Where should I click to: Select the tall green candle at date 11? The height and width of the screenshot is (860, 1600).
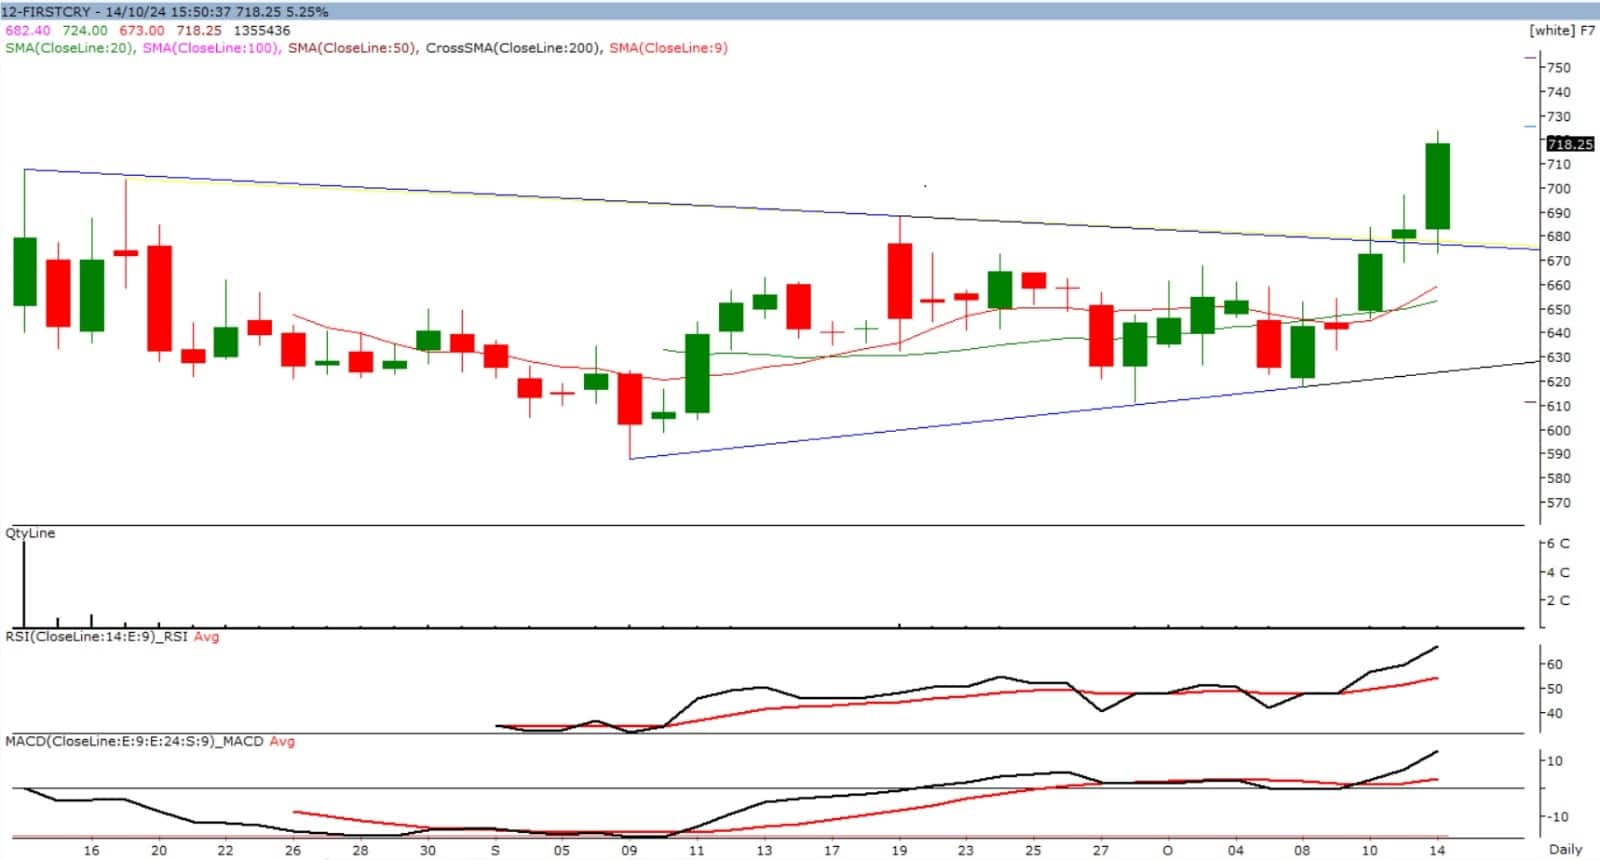pos(697,373)
